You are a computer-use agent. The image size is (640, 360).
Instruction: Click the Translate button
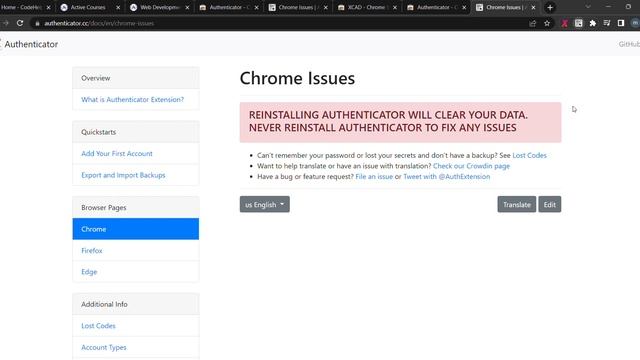tap(517, 204)
